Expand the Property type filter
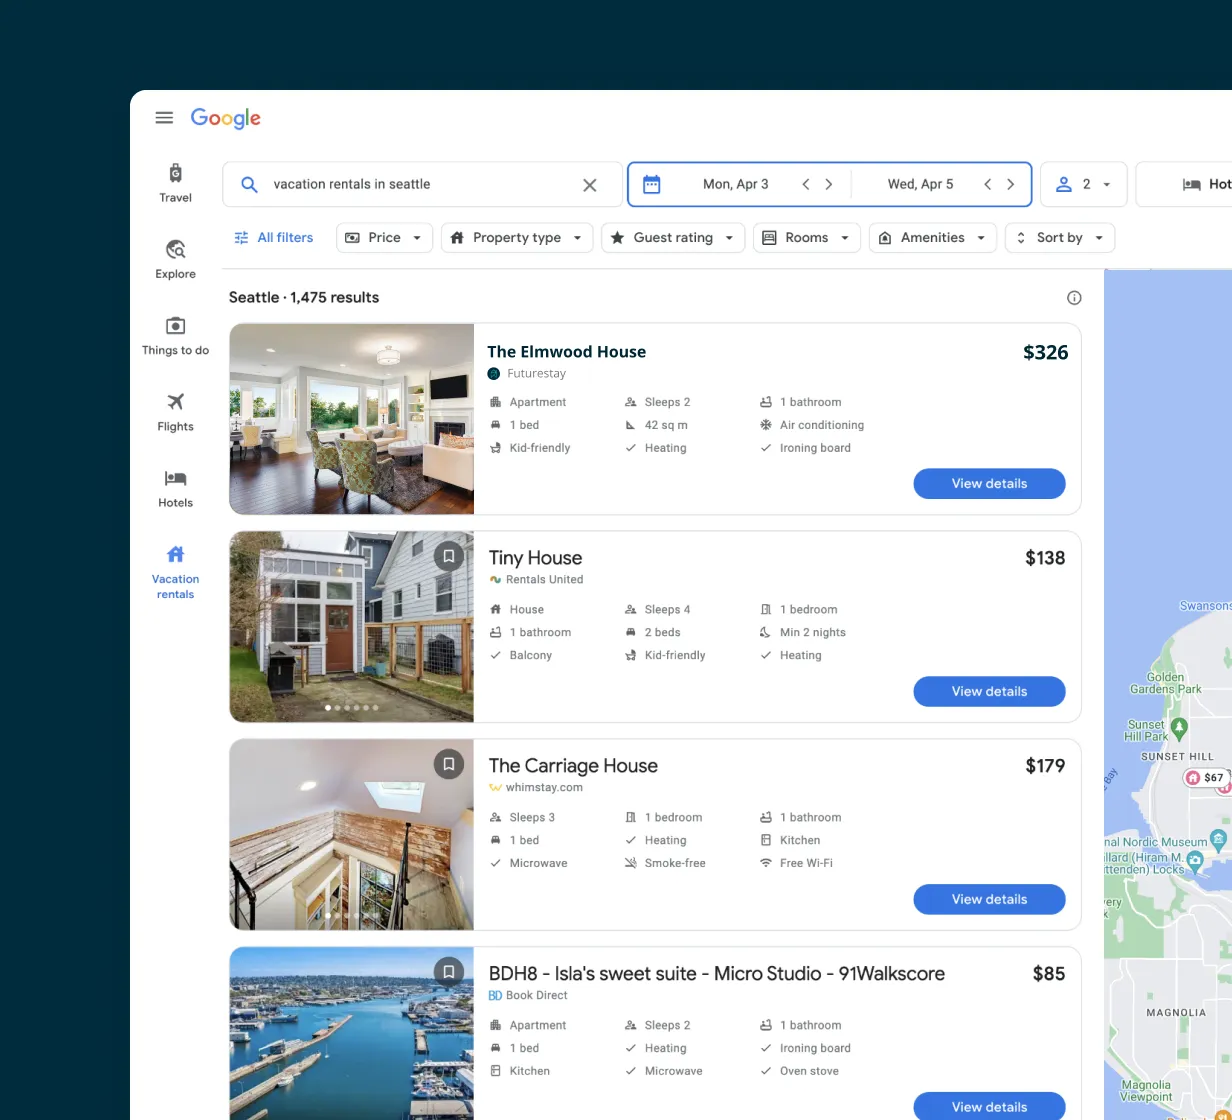Image resolution: width=1232 pixels, height=1120 pixels. tap(517, 238)
